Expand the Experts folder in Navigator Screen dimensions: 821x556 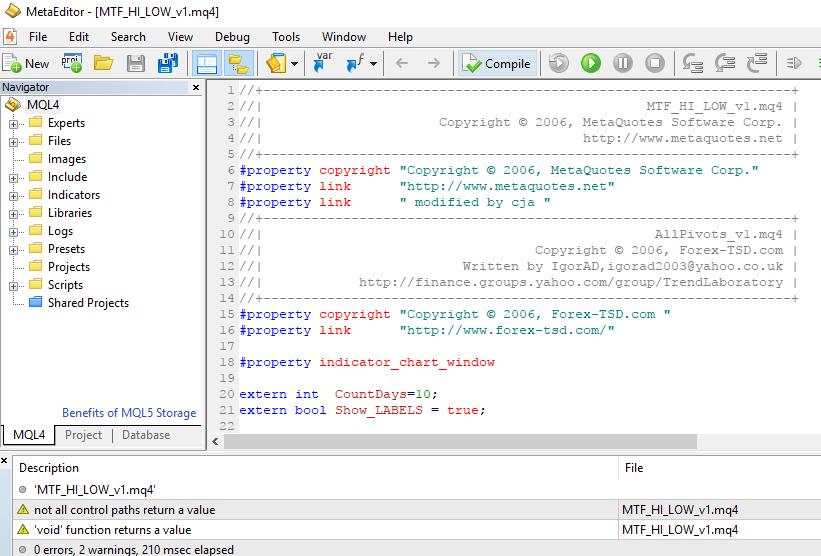[x=14, y=123]
